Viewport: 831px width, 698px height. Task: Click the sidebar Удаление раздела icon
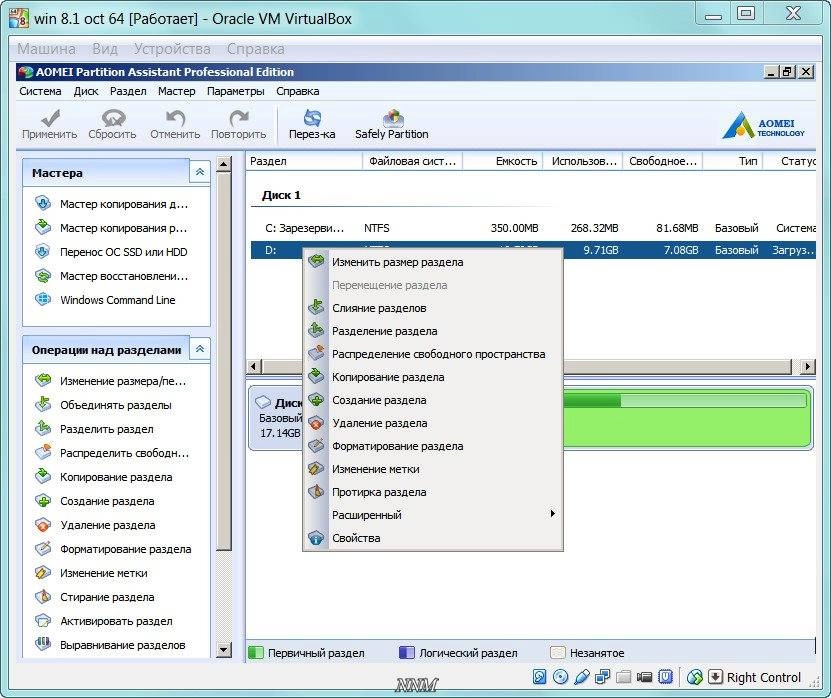pyautogui.click(x=43, y=525)
